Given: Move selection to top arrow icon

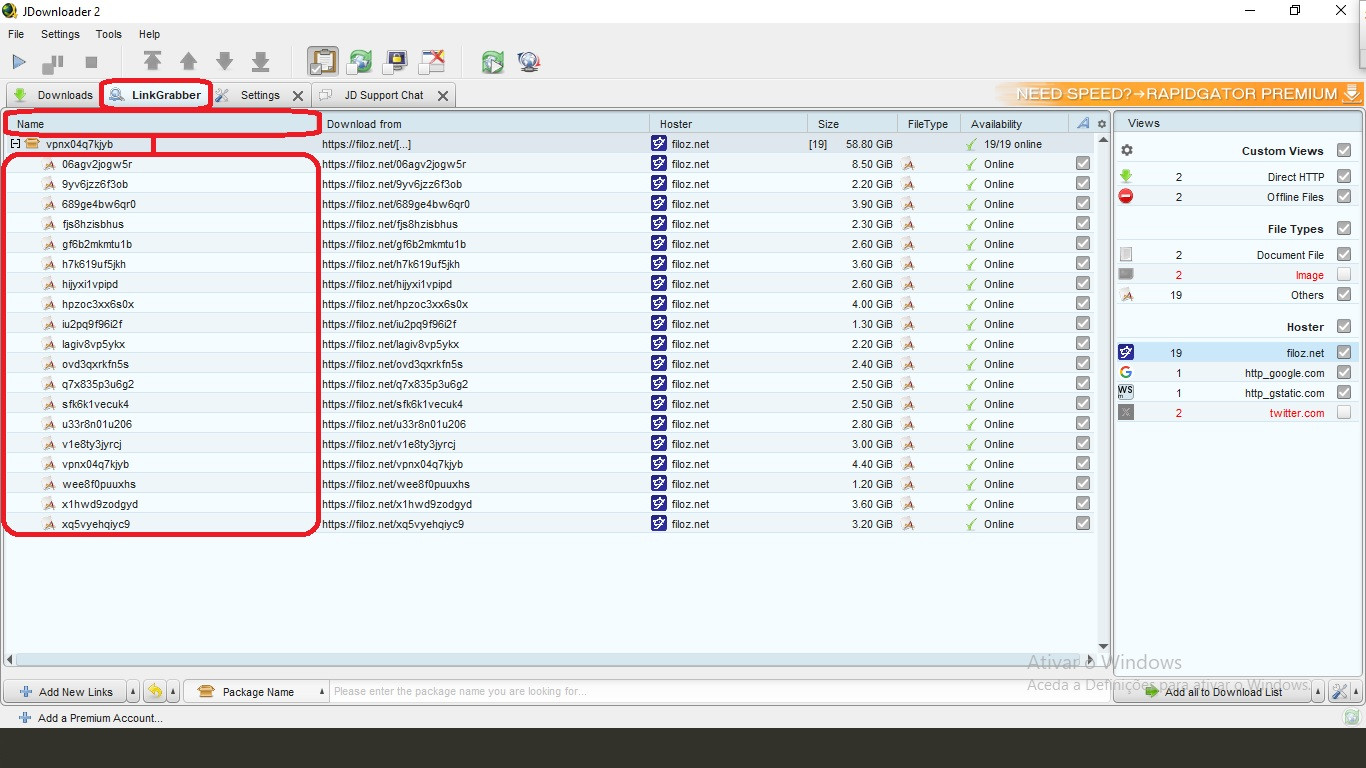Looking at the screenshot, I should pyautogui.click(x=152, y=62).
